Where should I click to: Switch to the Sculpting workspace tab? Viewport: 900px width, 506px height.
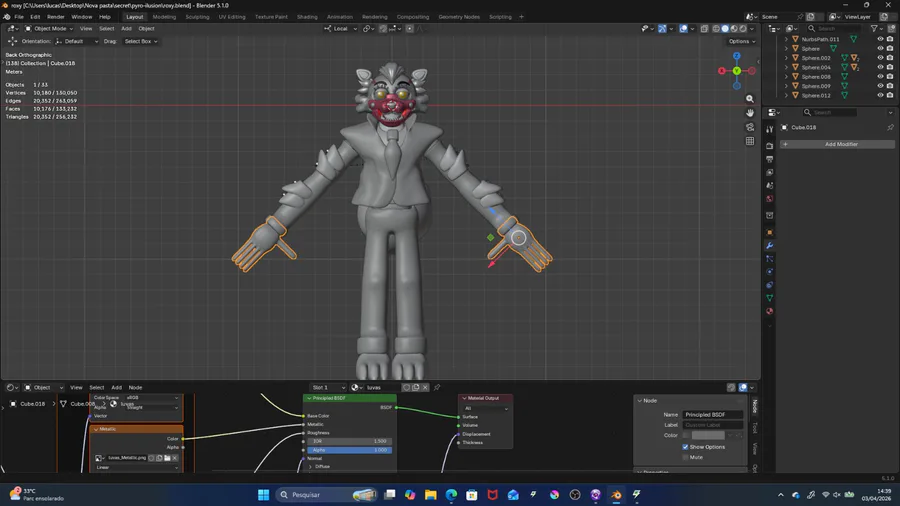coord(197,17)
